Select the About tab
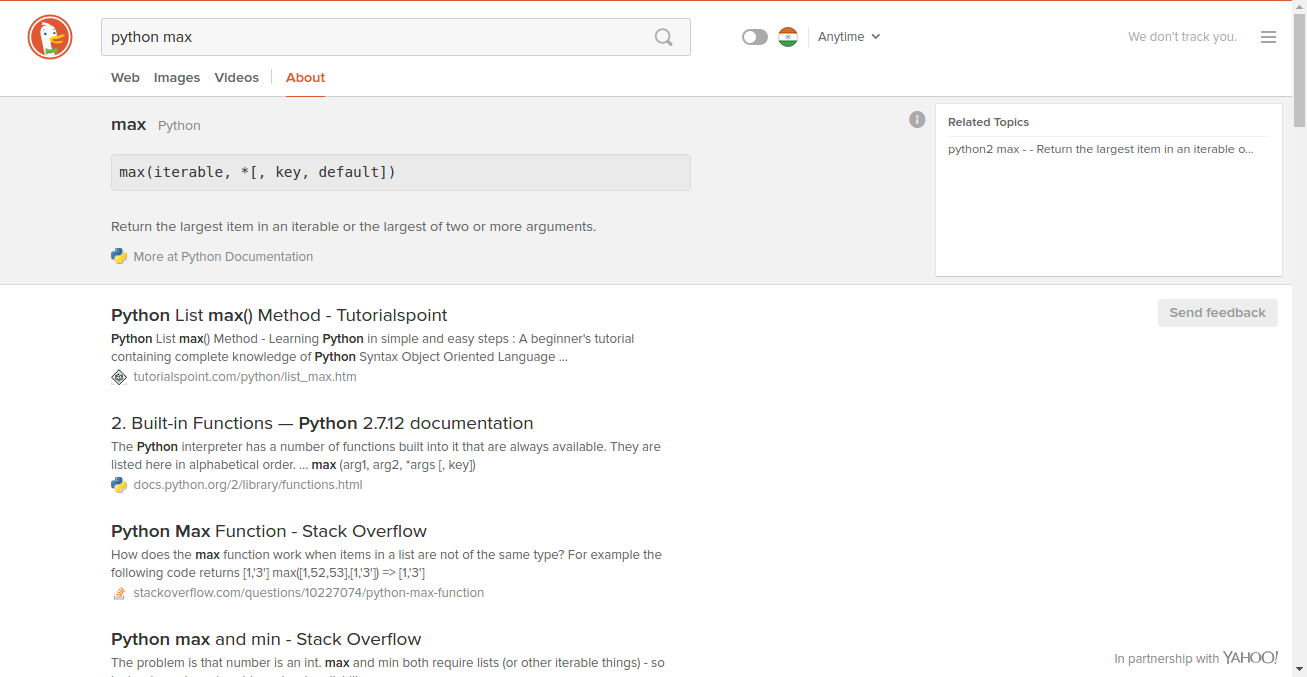Image resolution: width=1307 pixels, height=677 pixels. (305, 77)
